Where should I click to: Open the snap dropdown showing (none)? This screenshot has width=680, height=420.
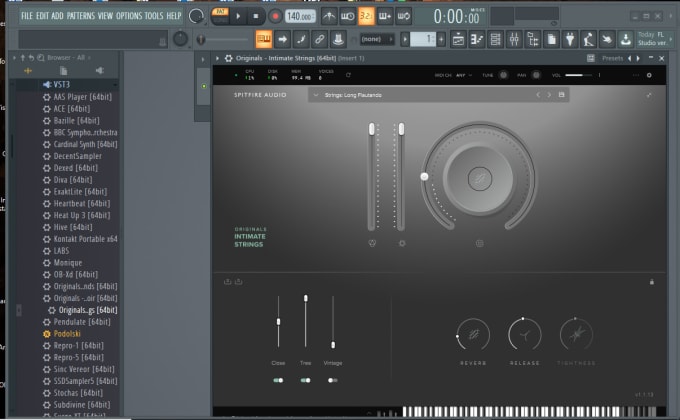377,39
